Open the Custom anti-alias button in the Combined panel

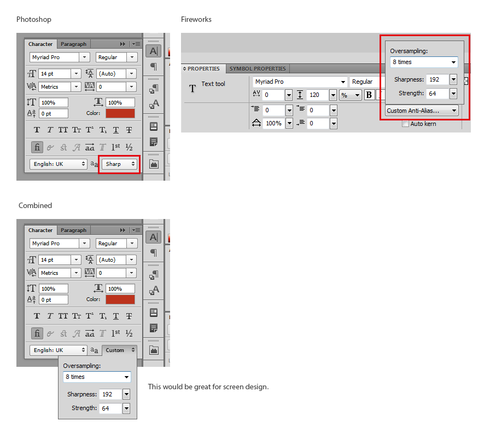click(x=119, y=350)
